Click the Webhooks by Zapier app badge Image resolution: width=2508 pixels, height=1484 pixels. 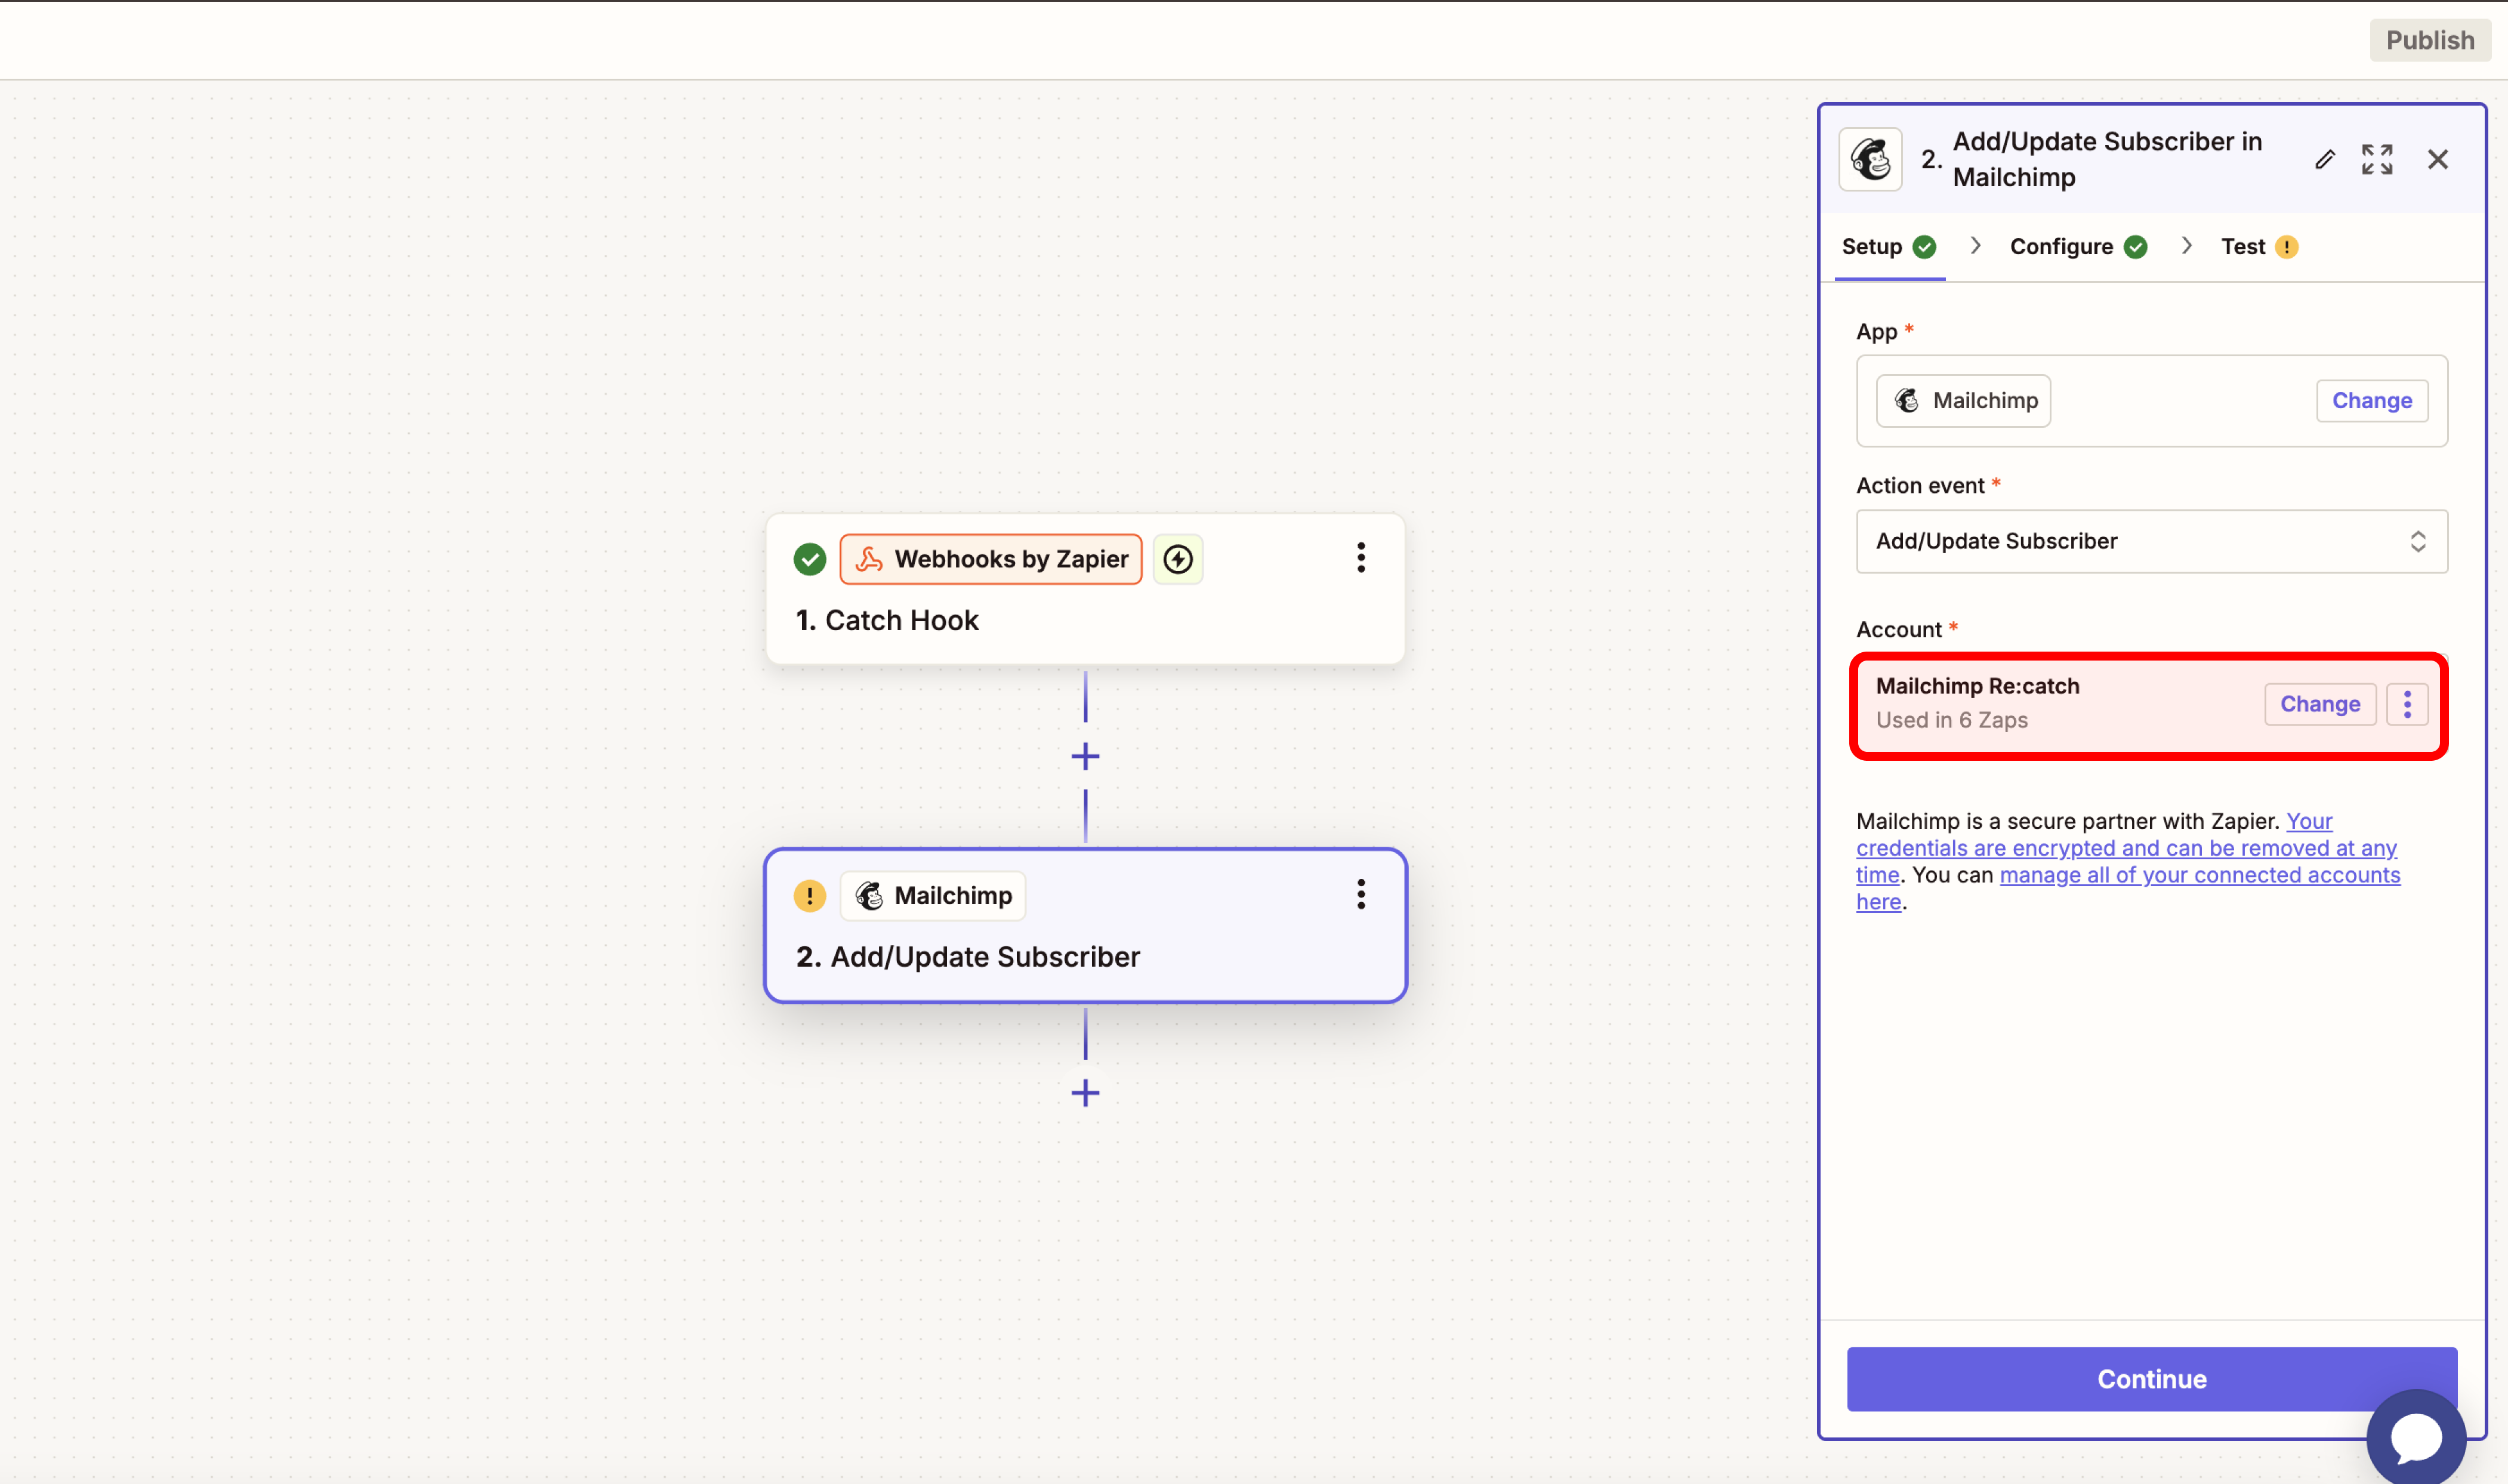(x=991, y=559)
